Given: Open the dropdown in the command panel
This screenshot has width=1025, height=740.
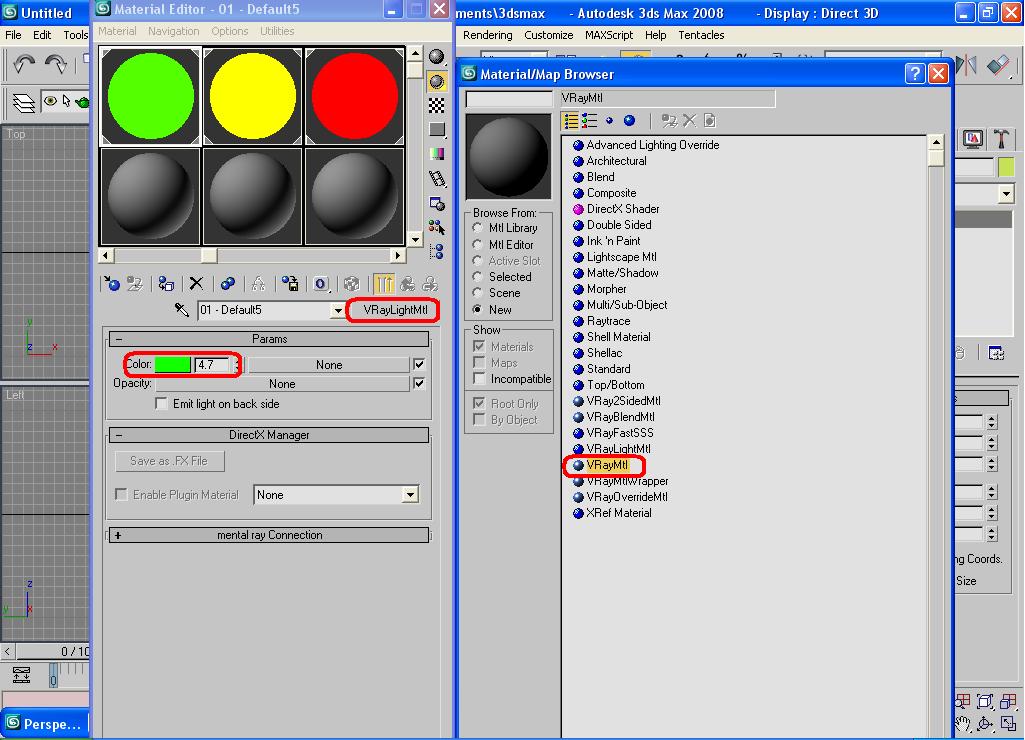Looking at the screenshot, I should [x=1005, y=194].
